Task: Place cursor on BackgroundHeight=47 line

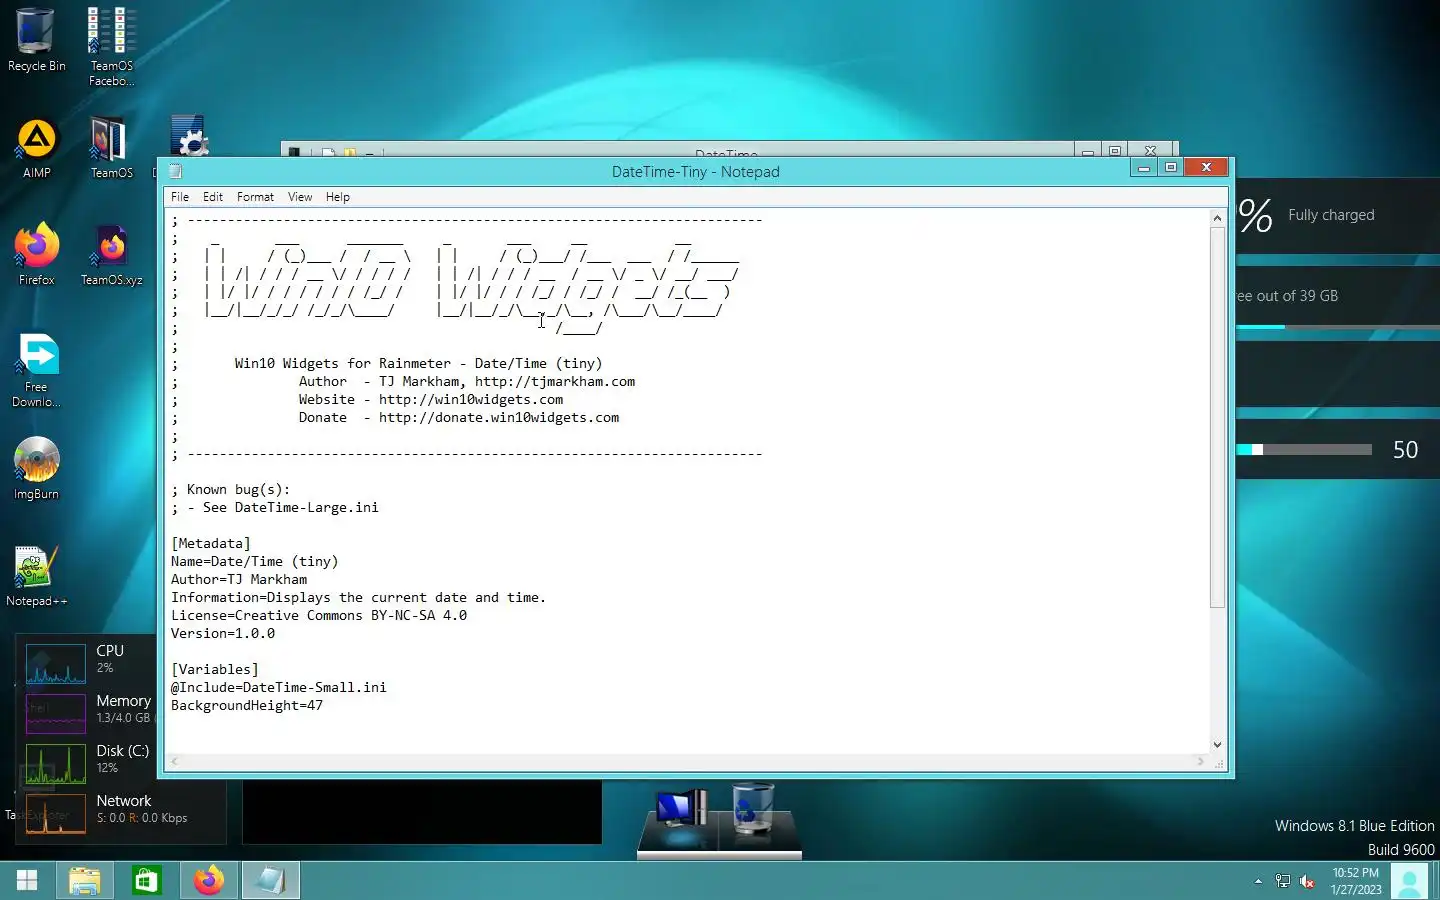Action: click(247, 705)
